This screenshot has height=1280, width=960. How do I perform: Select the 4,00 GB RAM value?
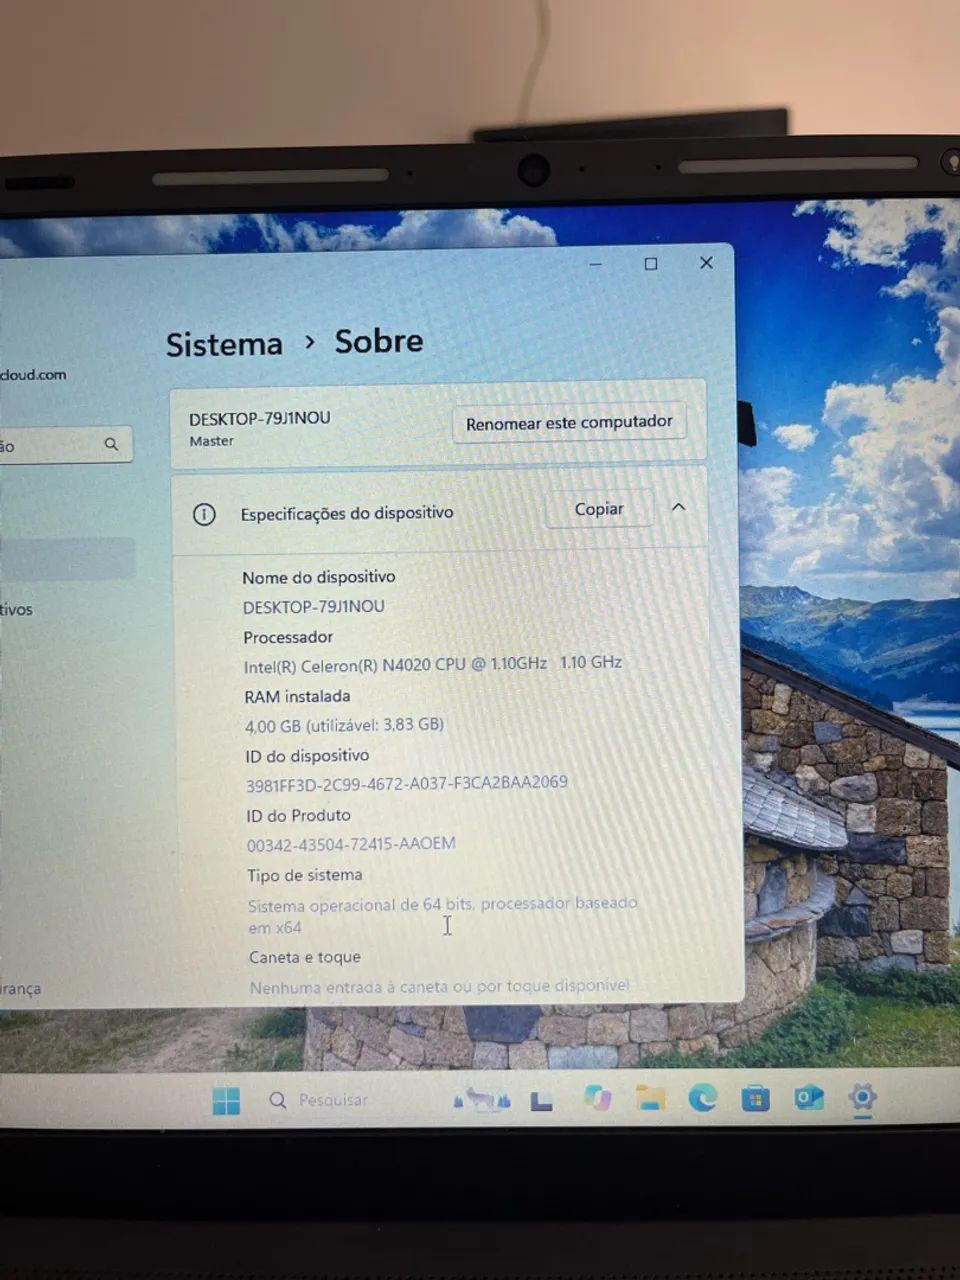345,725
